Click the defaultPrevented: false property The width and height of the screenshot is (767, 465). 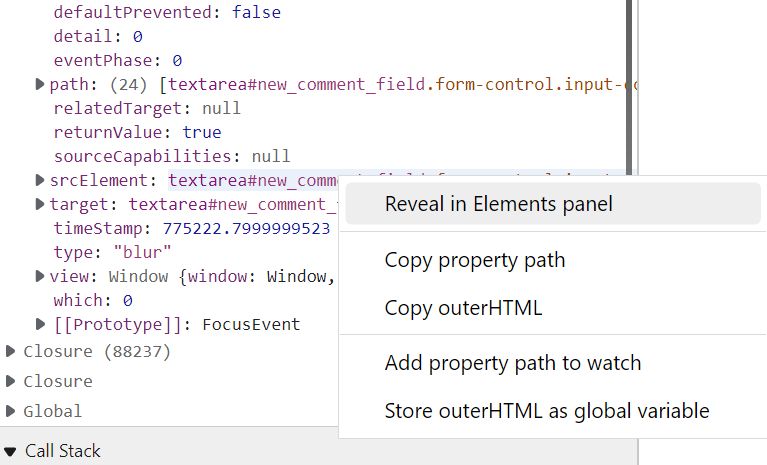[167, 12]
